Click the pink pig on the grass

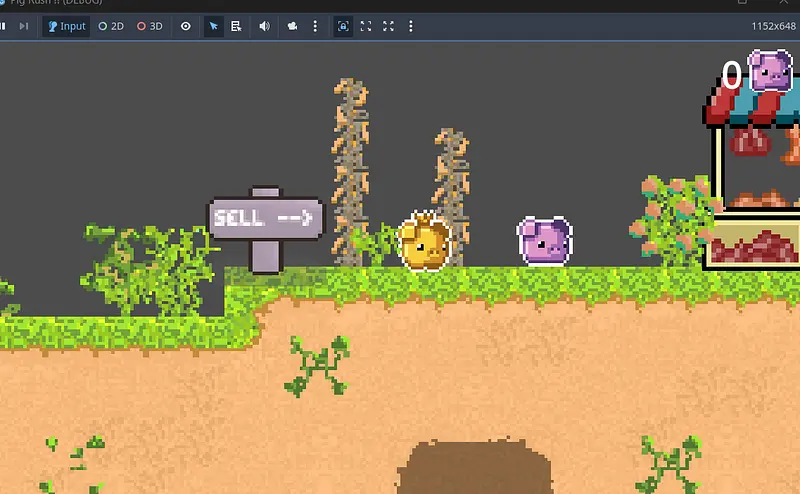pos(545,242)
